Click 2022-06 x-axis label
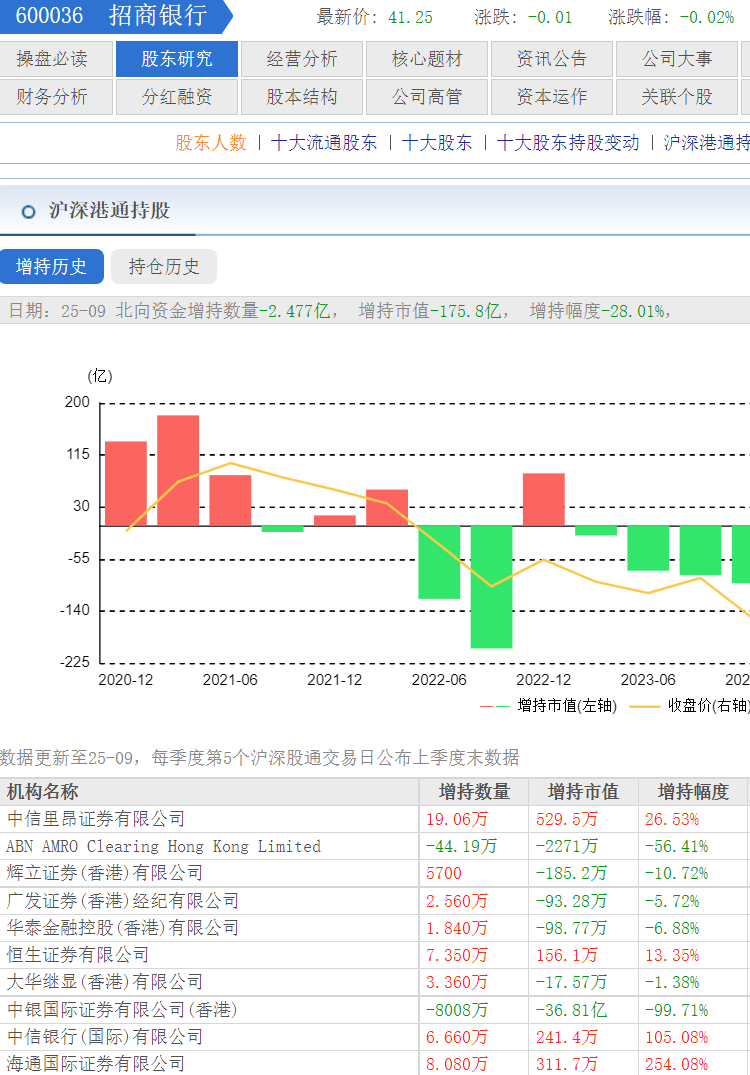The image size is (750, 1075). tap(439, 680)
